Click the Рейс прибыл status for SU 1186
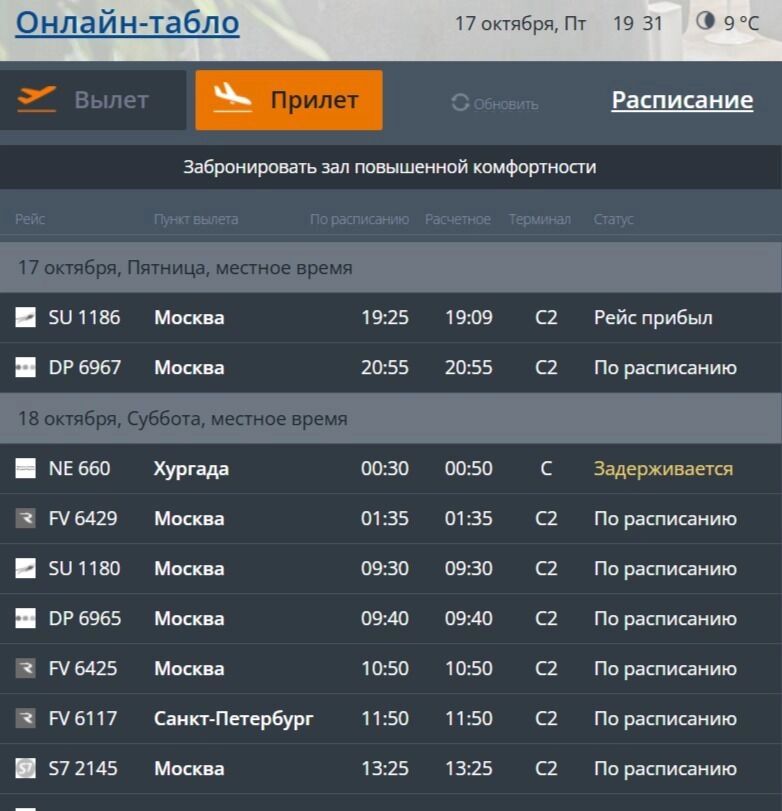The width and height of the screenshot is (782, 811). tap(653, 318)
